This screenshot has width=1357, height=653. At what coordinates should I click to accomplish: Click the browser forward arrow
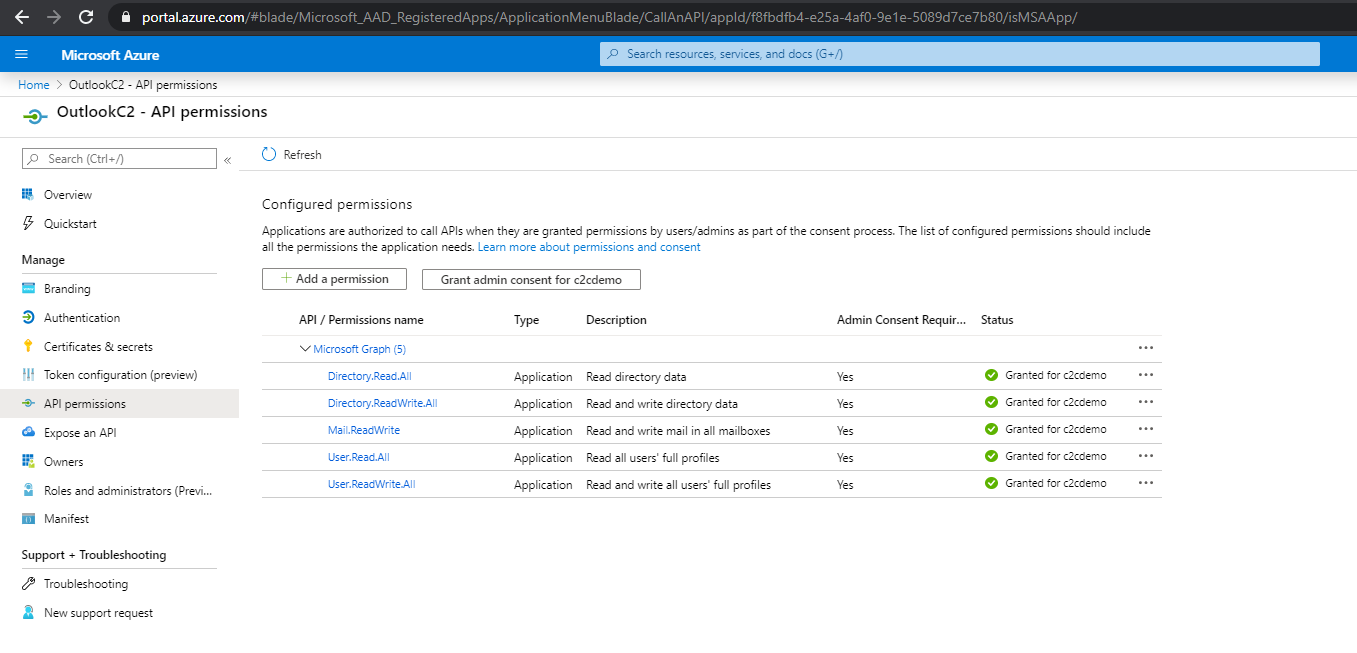(x=54, y=17)
